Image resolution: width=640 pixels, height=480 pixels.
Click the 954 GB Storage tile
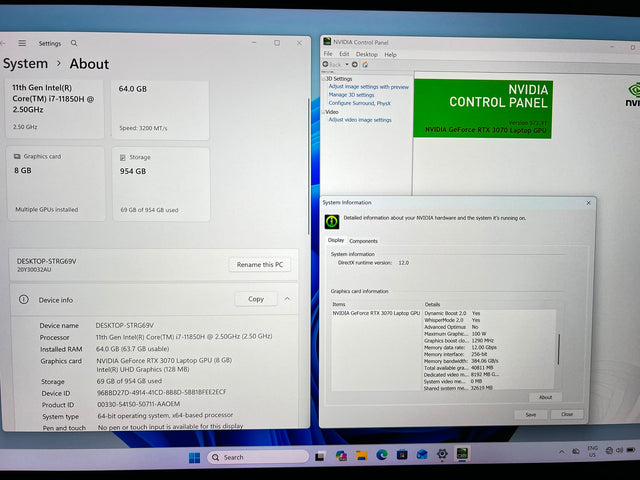[x=161, y=184]
